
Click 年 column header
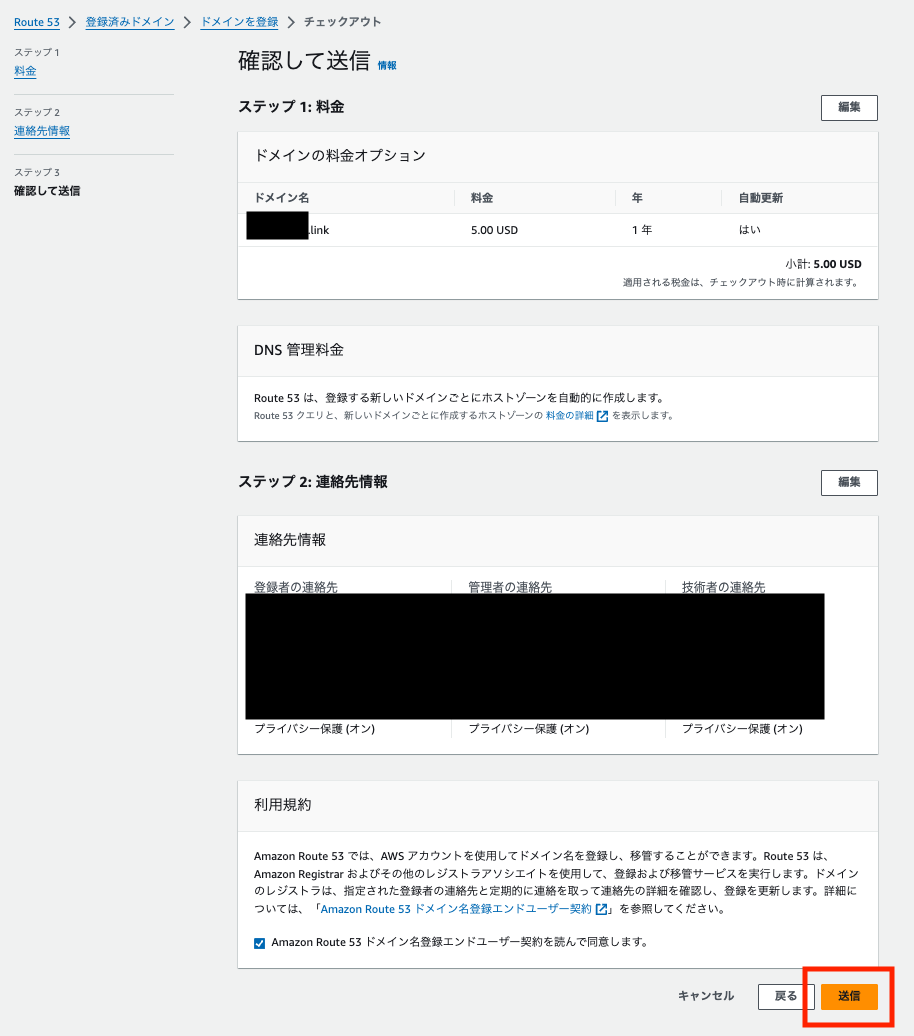point(637,198)
